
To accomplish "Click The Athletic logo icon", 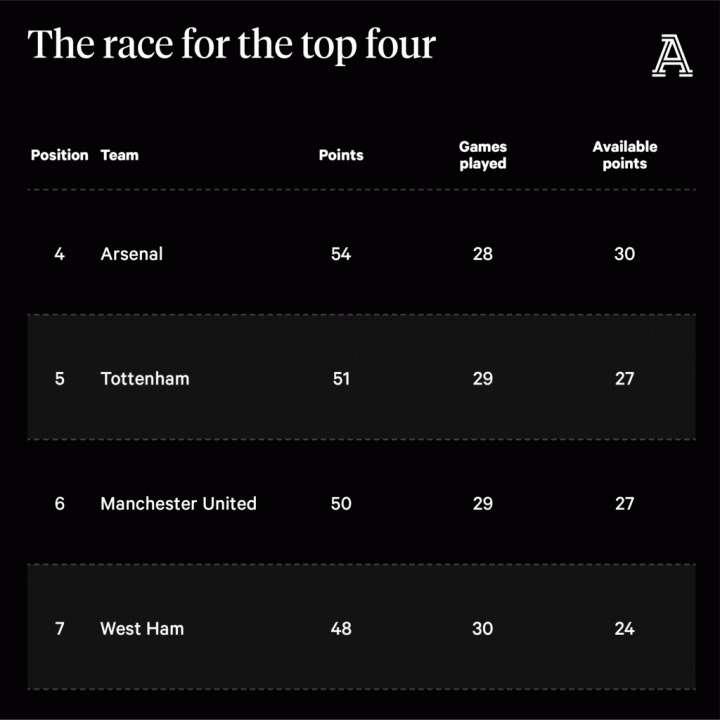I will point(672,54).
